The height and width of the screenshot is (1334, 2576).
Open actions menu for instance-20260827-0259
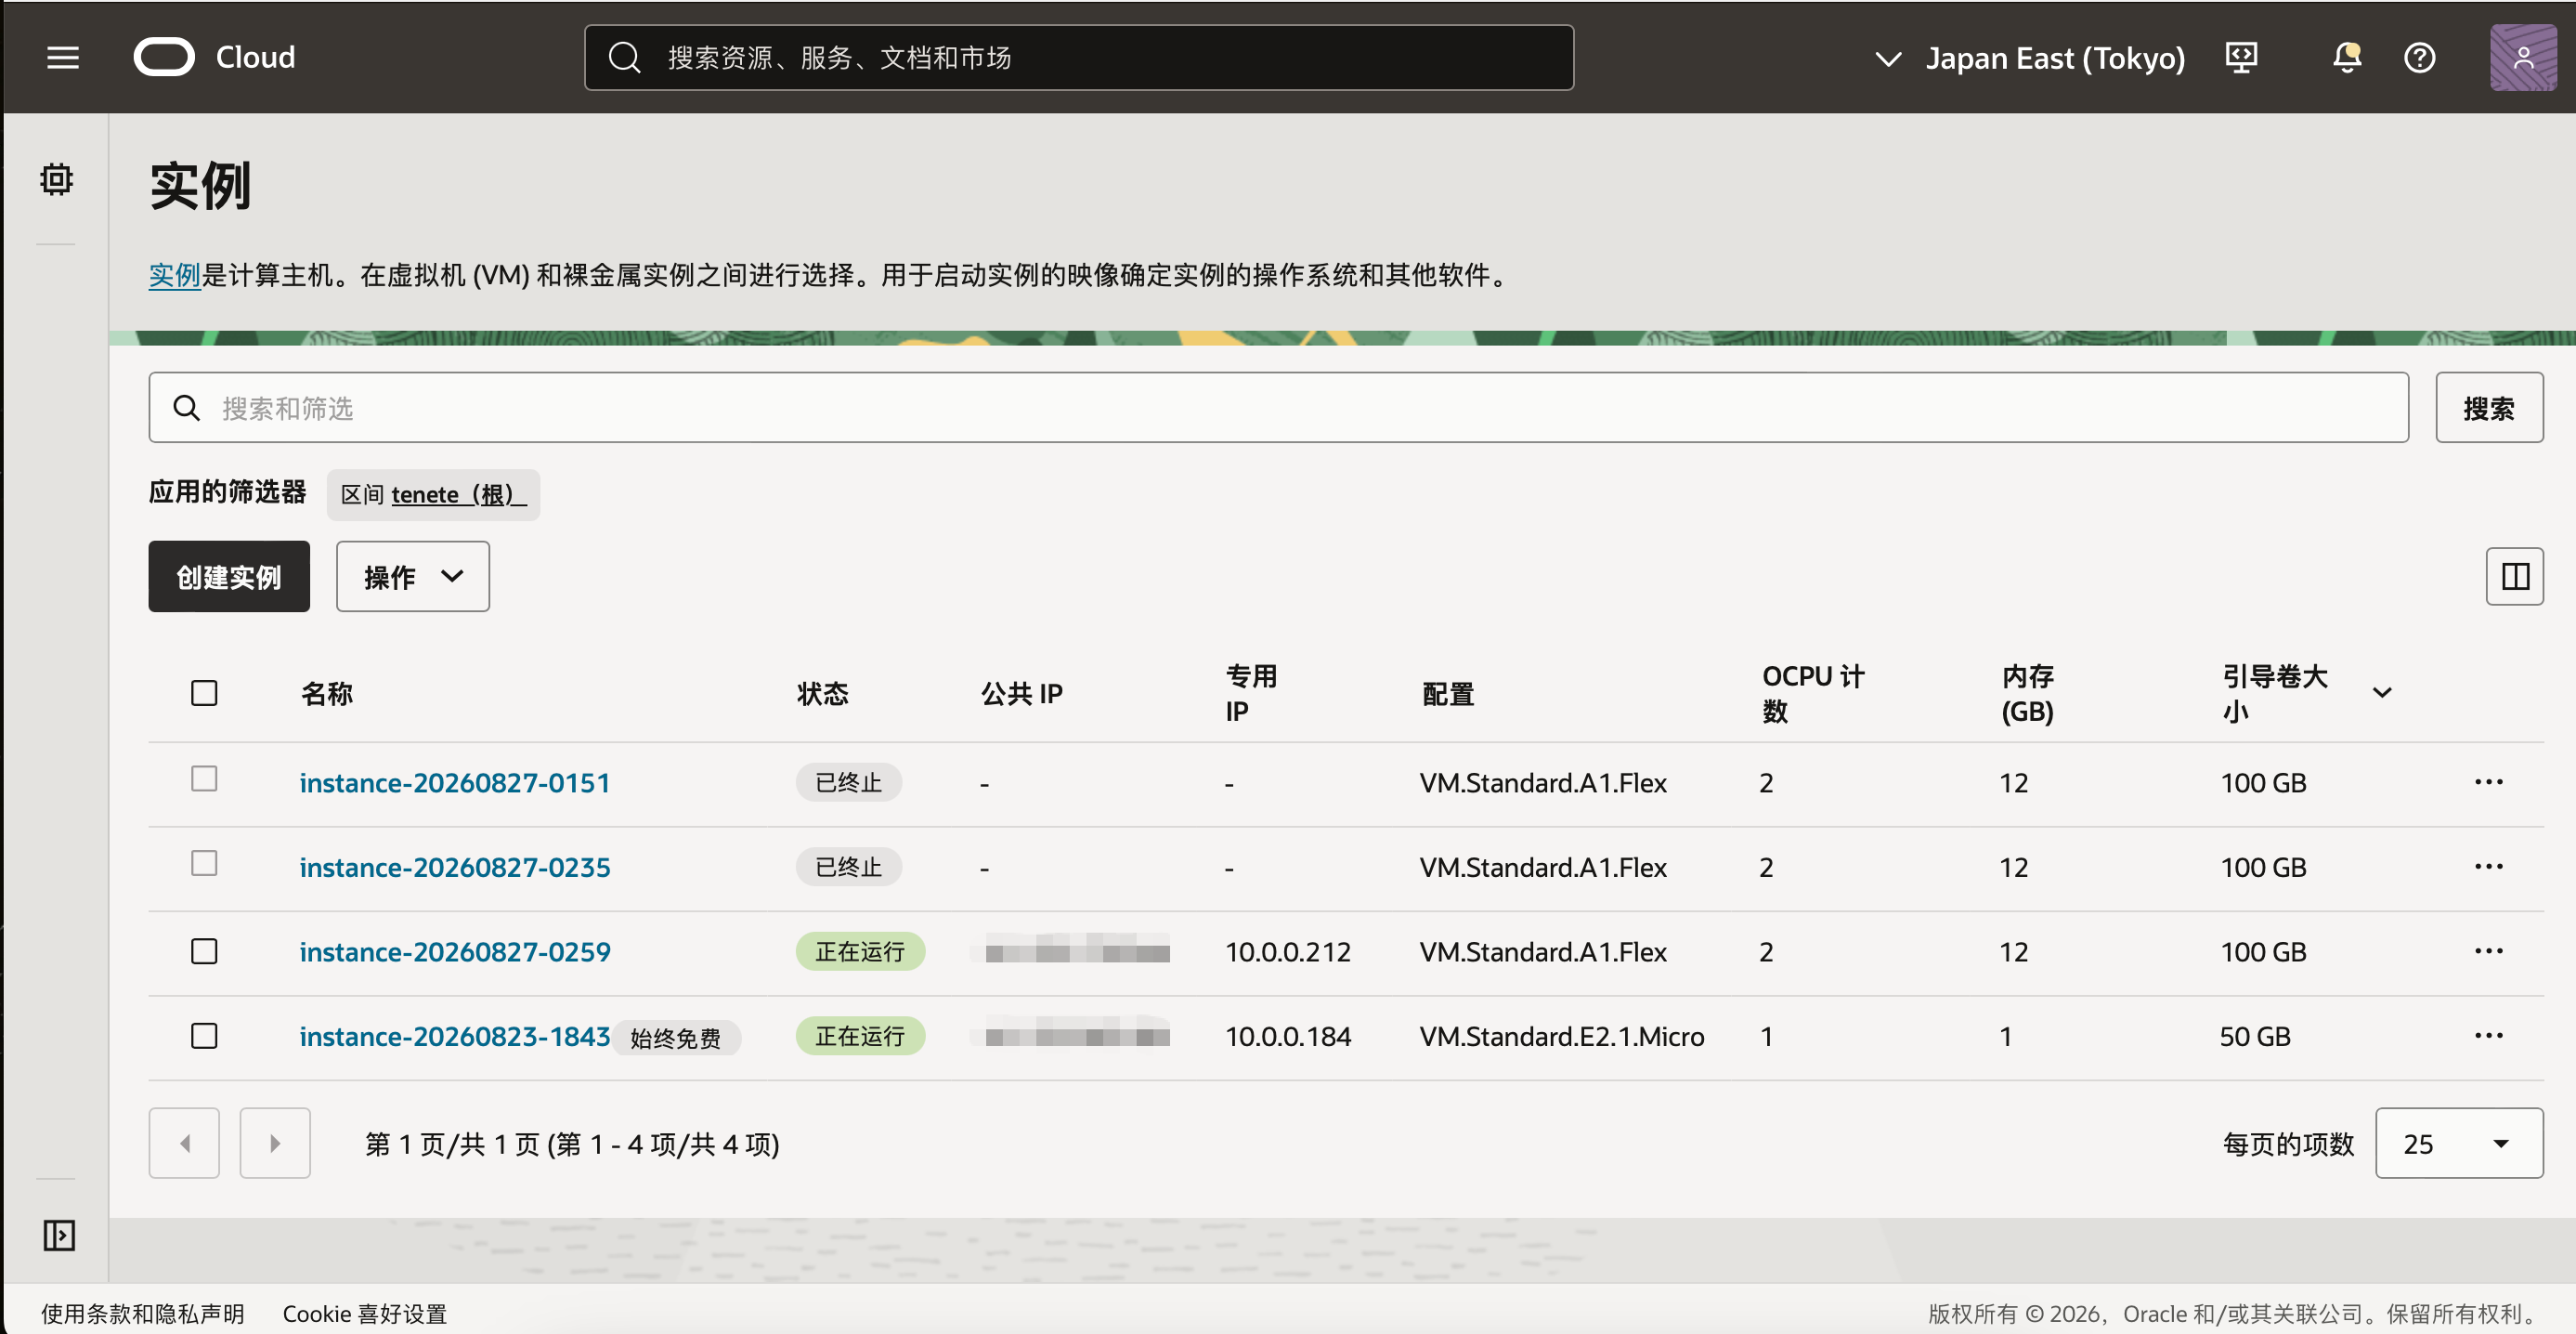pos(2488,951)
